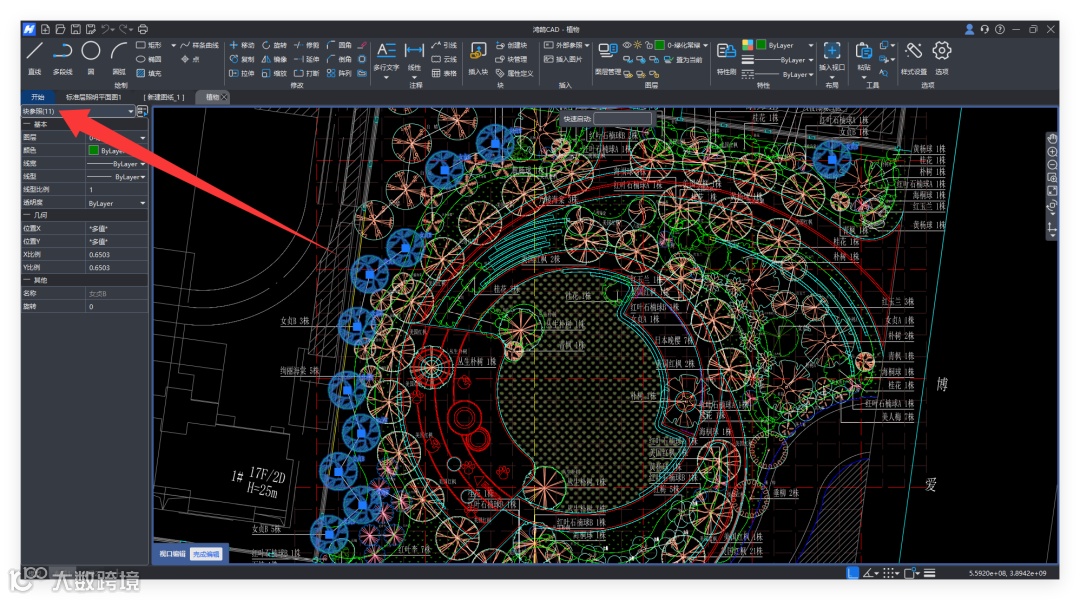The width and height of the screenshot is (1080, 600).
Task: Activate the 复制 copy tool
Action: [x=242, y=59]
